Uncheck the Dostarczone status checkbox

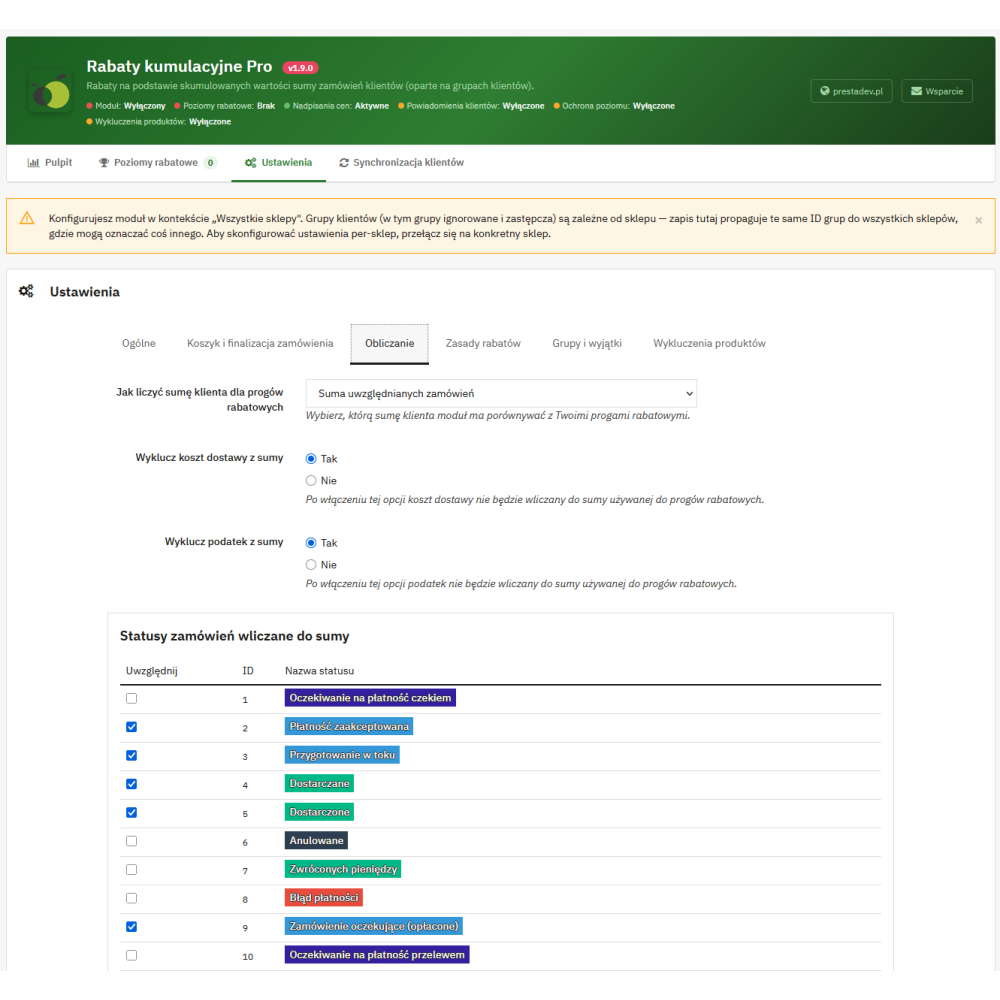tap(131, 812)
